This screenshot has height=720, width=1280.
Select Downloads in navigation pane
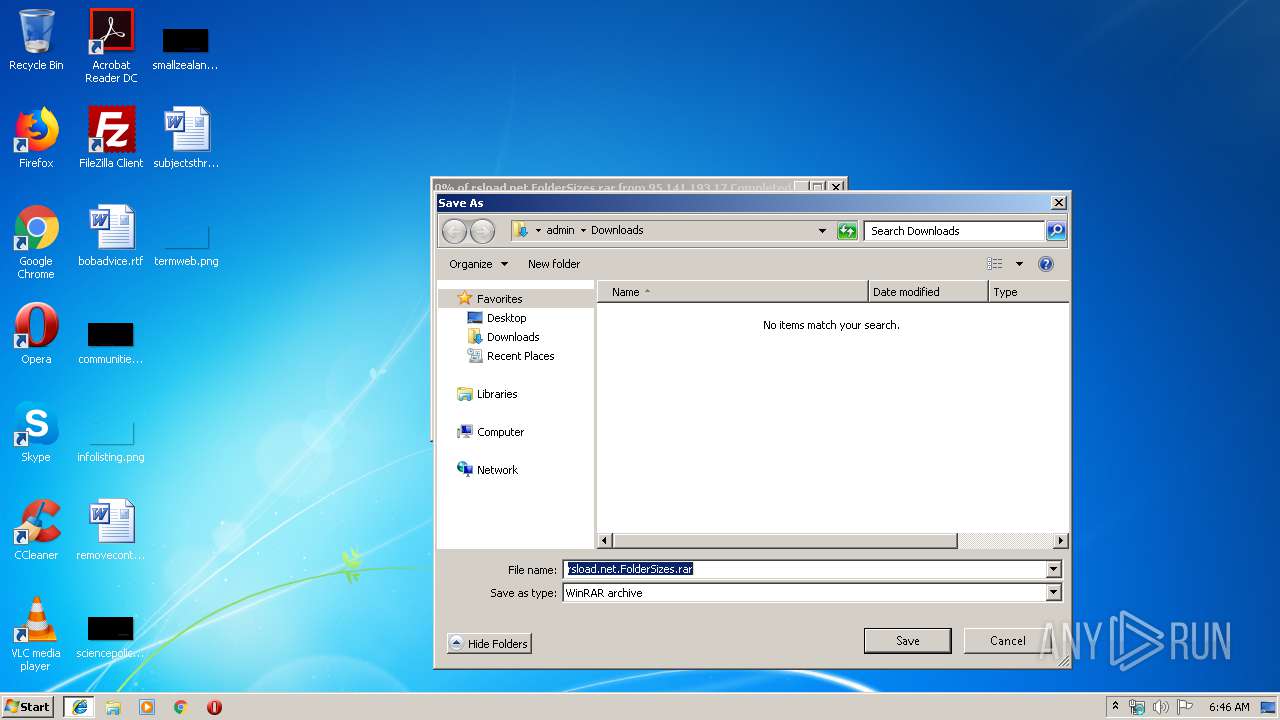[x=513, y=337]
